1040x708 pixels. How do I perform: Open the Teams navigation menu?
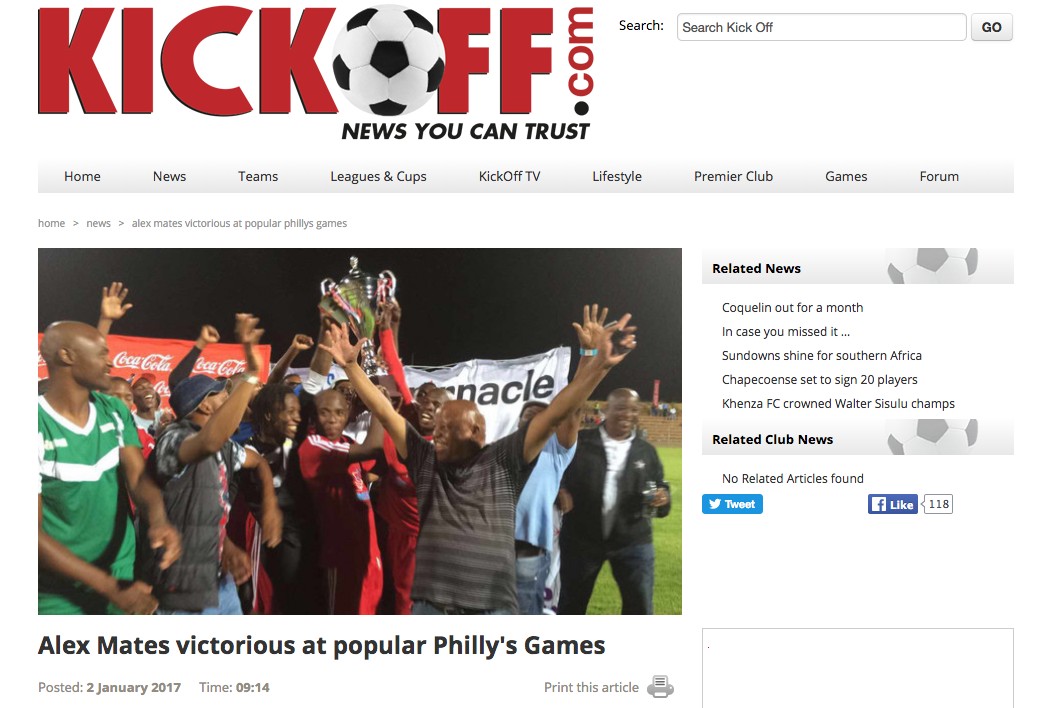[258, 177]
